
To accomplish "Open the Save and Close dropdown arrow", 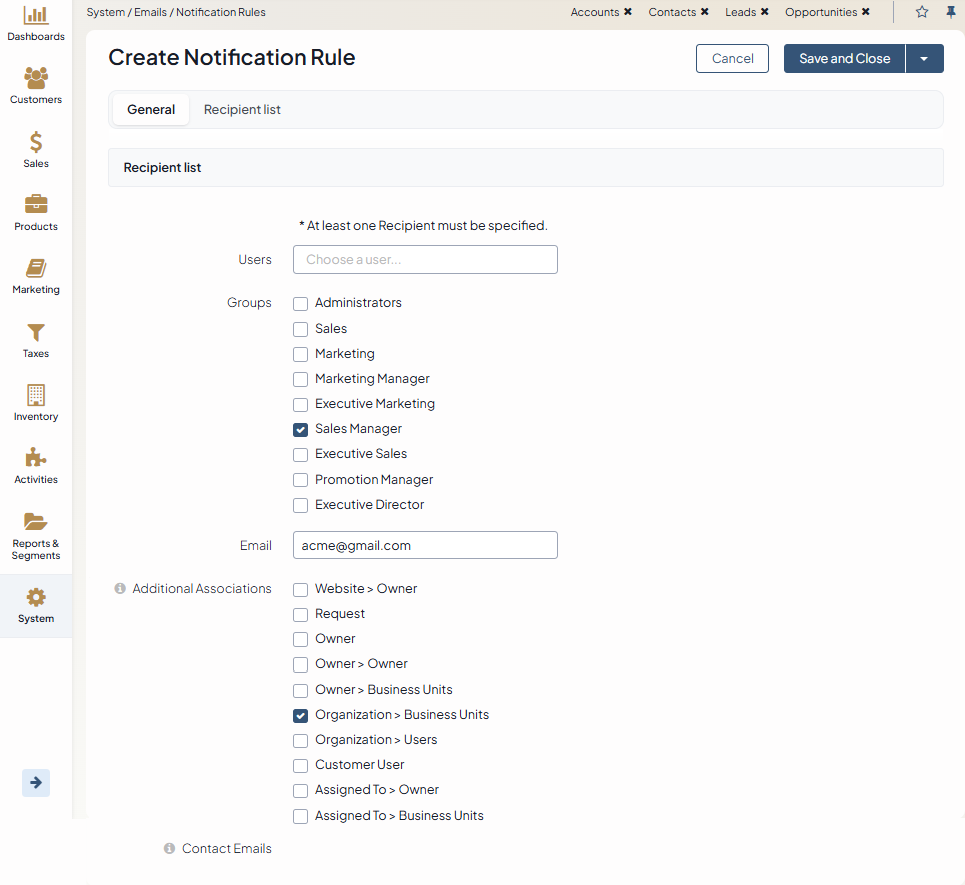I will click(924, 59).
